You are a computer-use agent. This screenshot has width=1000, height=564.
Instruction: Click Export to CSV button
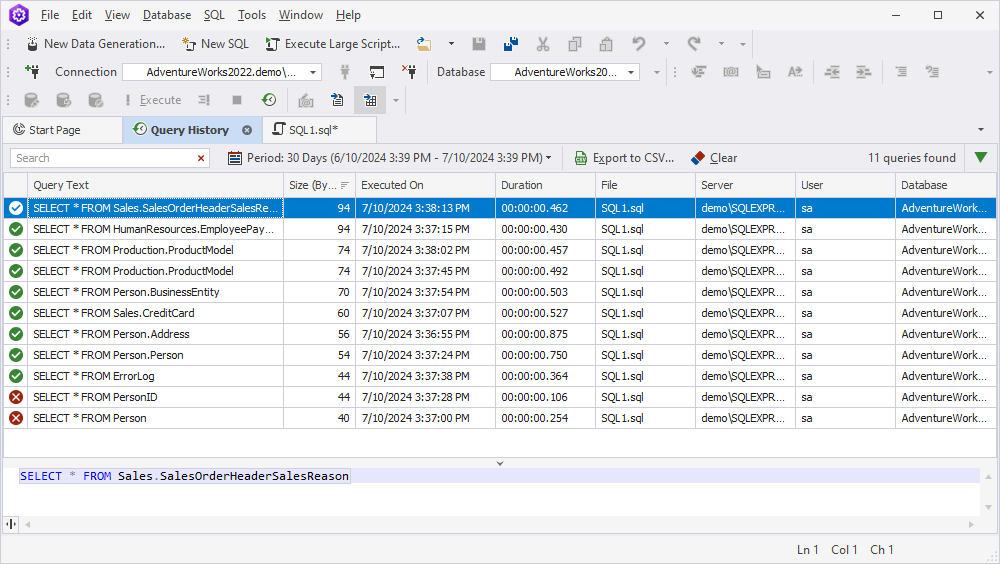pyautogui.click(x=624, y=158)
